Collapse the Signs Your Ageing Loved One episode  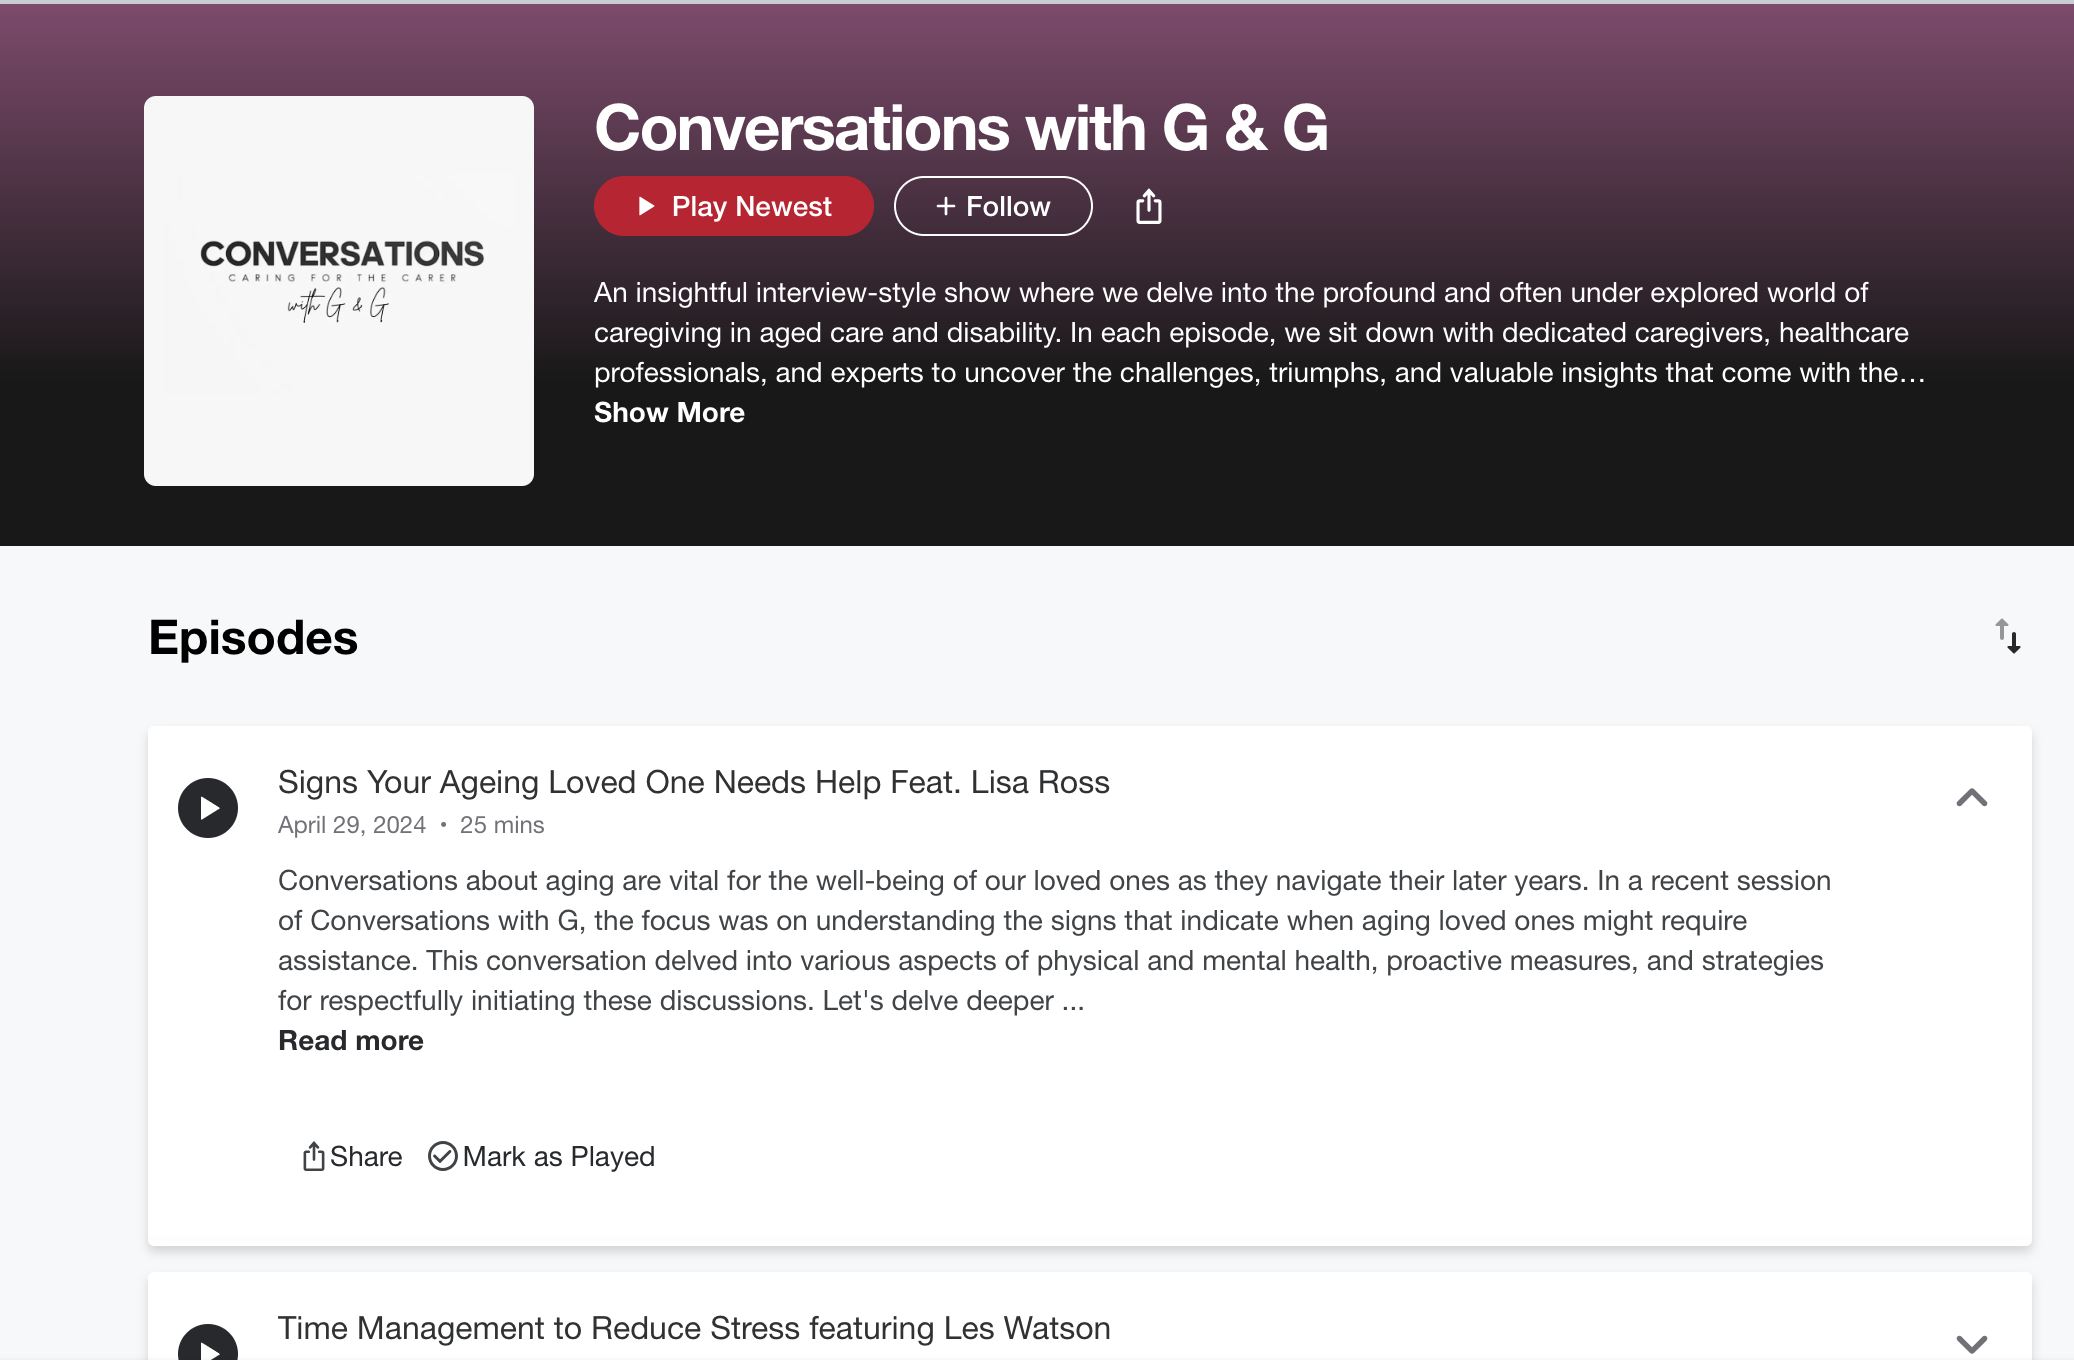tap(1971, 798)
